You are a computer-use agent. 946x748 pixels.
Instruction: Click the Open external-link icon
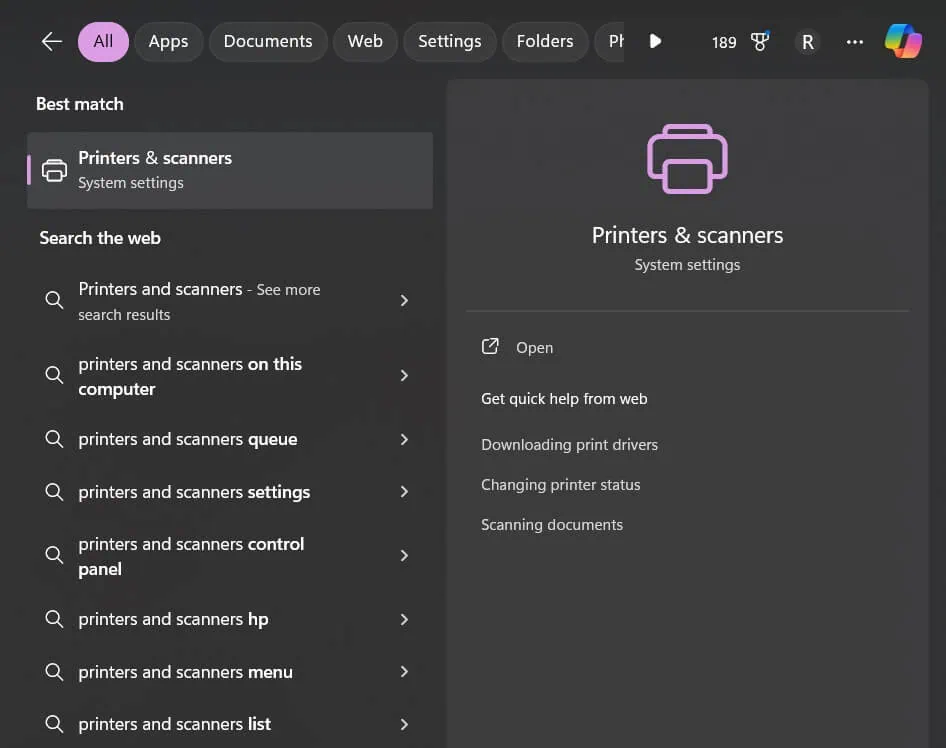tap(490, 347)
